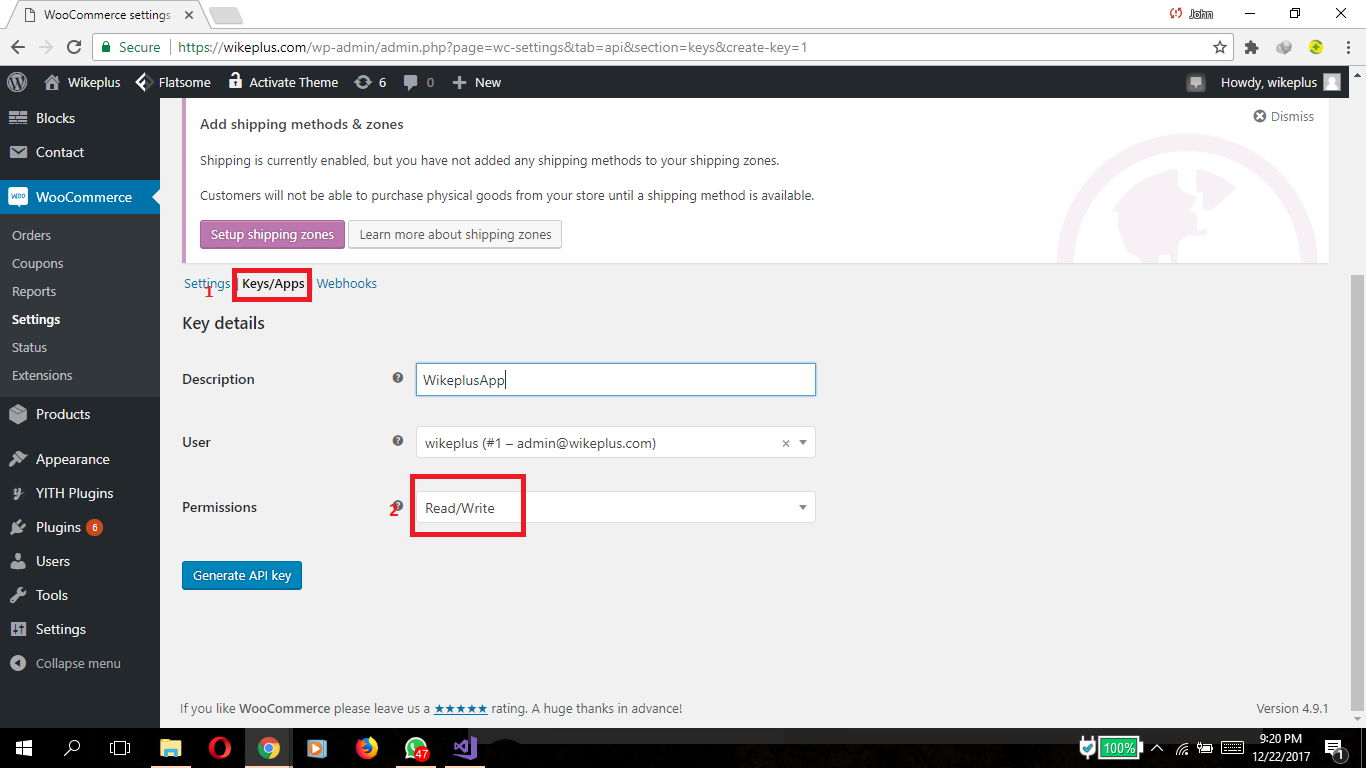Select WooCommerce Settings submenu item
Viewport: 1366px width, 768px height.
tap(36, 319)
